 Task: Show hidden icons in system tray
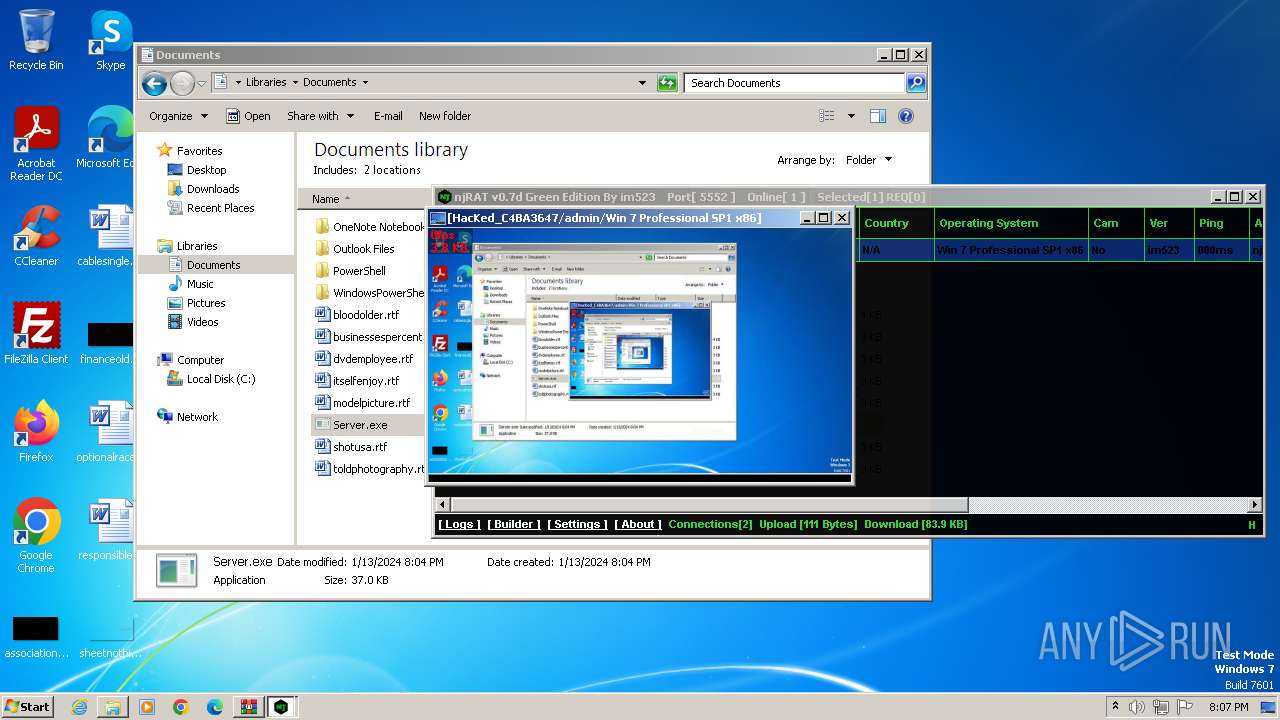(x=1115, y=707)
